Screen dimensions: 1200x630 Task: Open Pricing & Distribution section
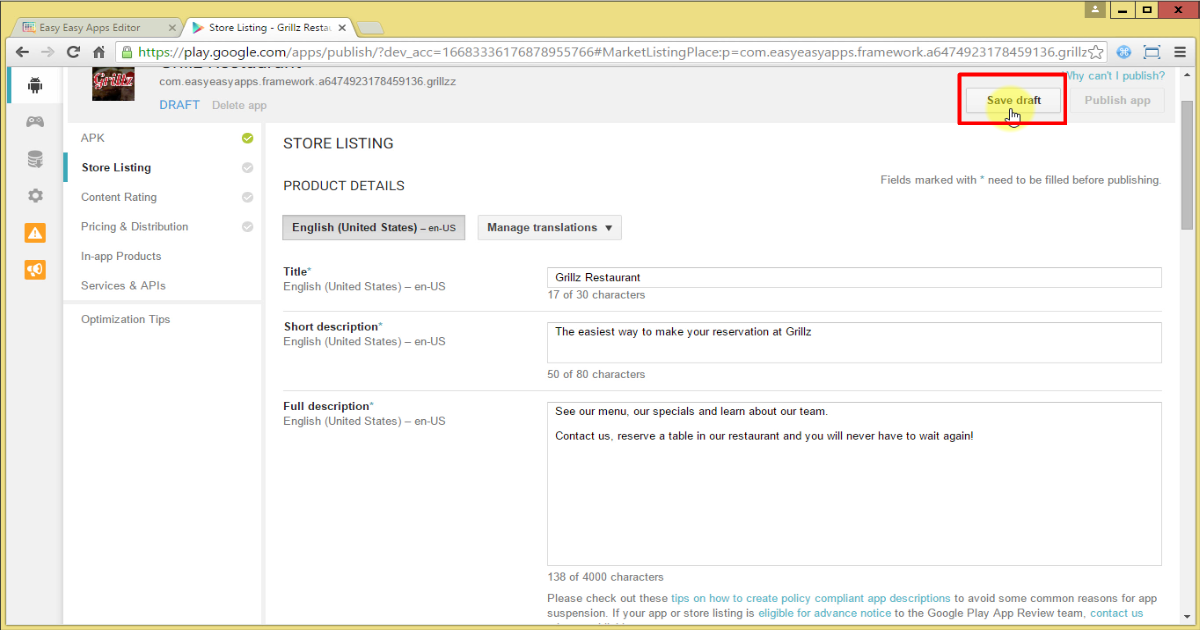(x=134, y=227)
